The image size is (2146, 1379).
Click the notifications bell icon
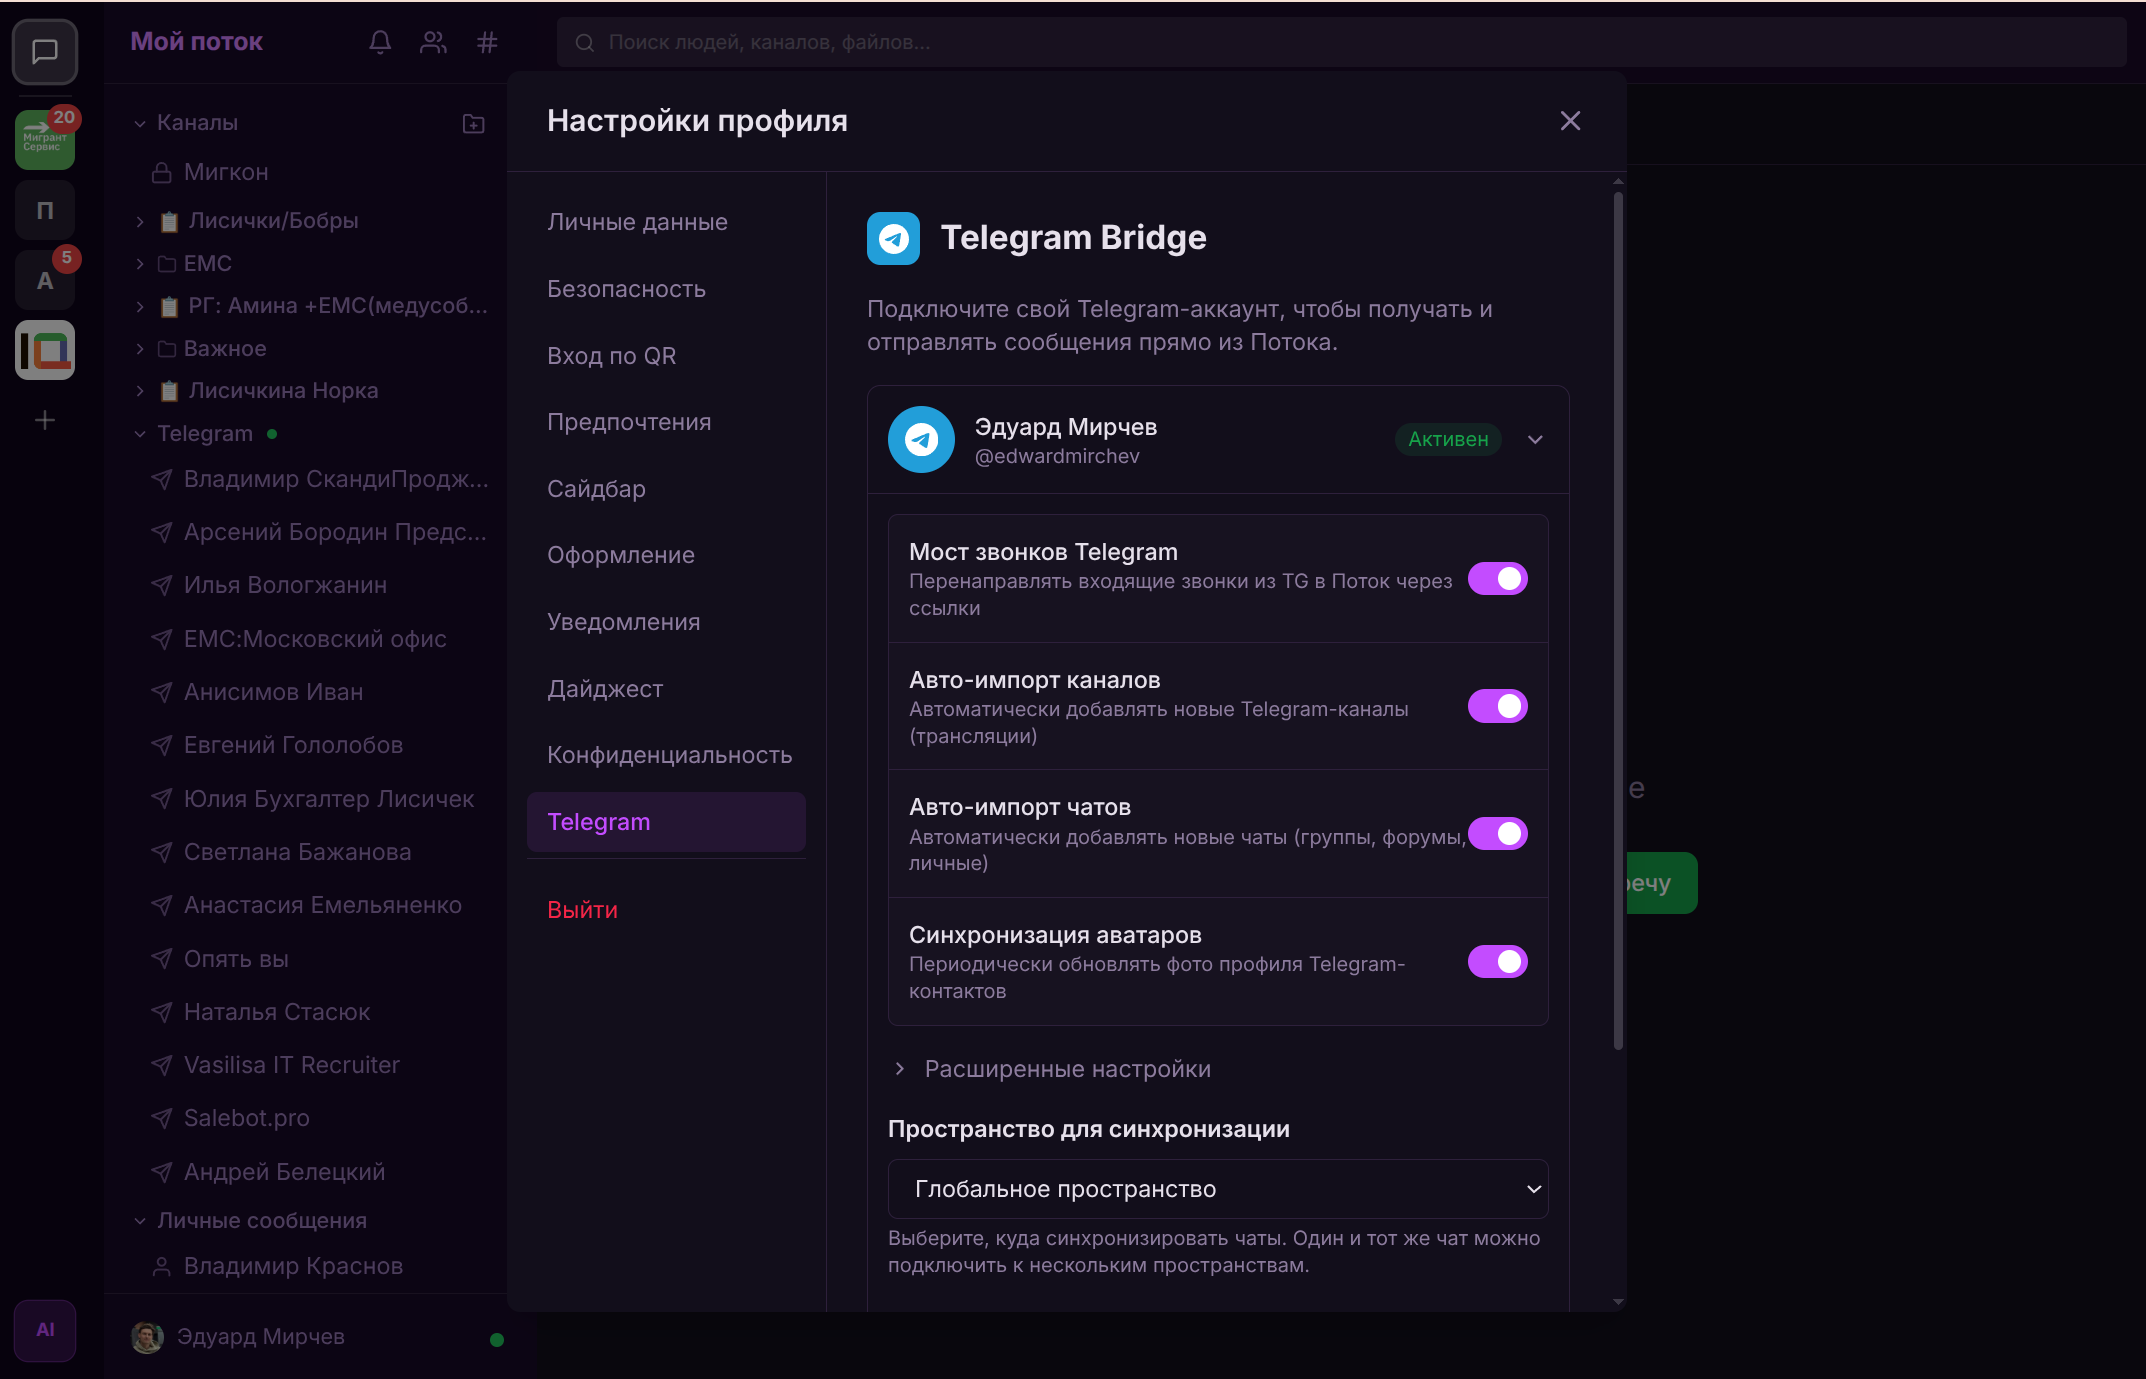[x=380, y=42]
